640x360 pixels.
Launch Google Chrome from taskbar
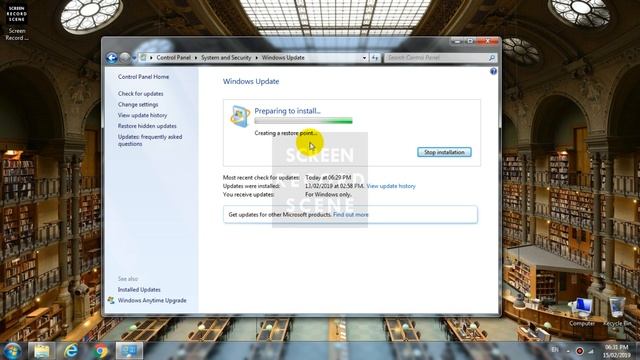[100, 351]
